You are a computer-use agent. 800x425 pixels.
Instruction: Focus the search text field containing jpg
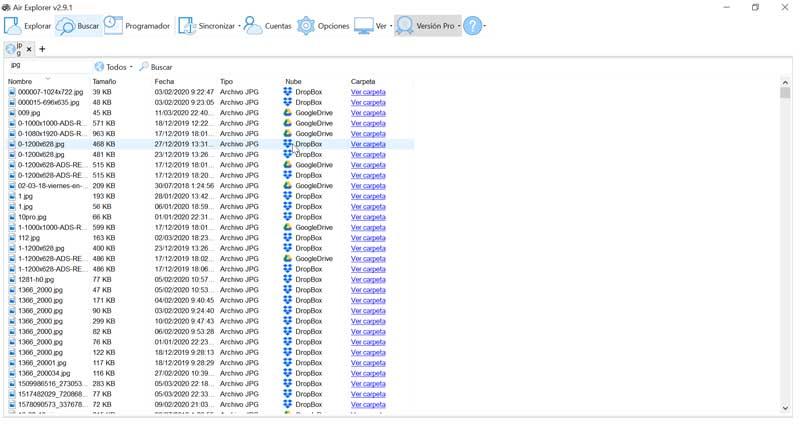coord(49,66)
